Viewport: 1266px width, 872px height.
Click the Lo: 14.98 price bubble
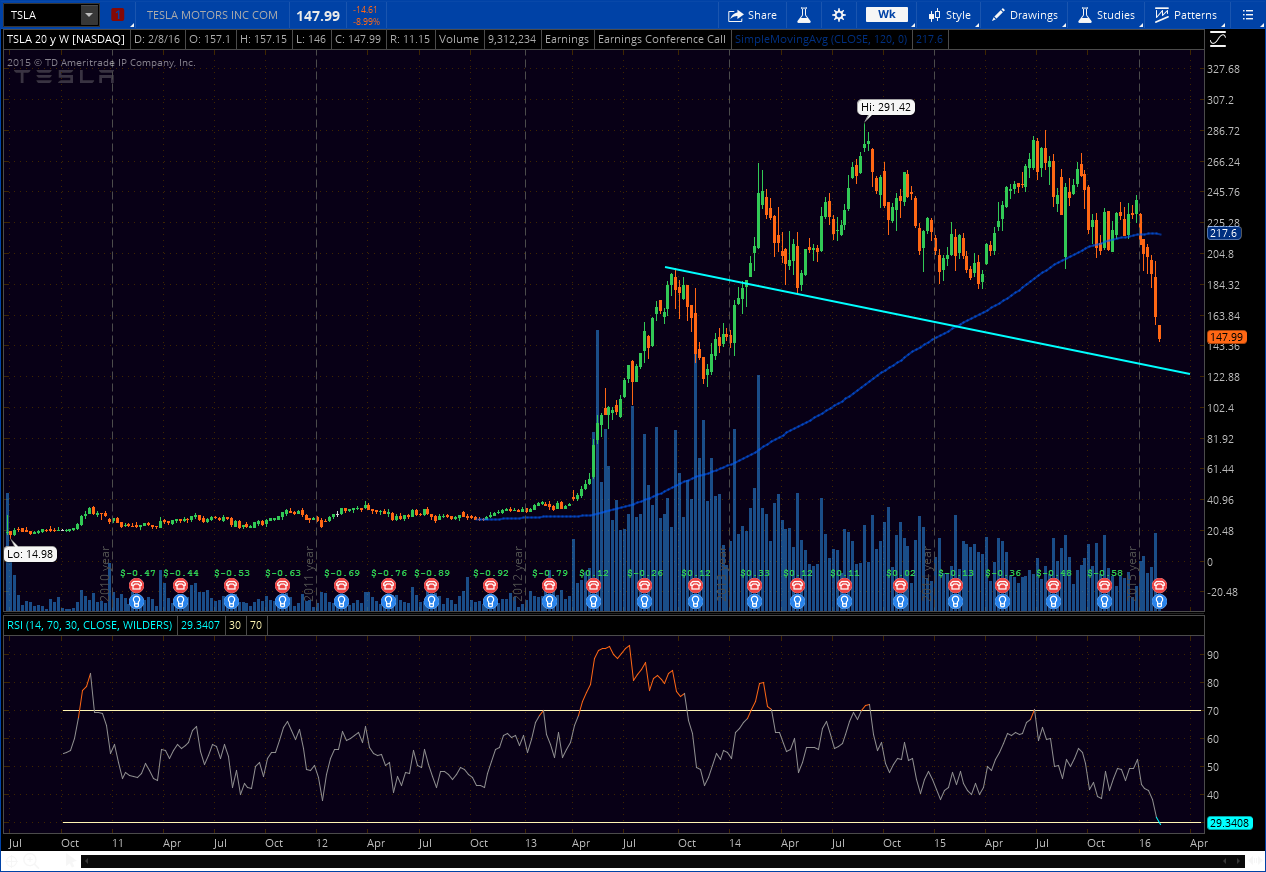(29, 553)
